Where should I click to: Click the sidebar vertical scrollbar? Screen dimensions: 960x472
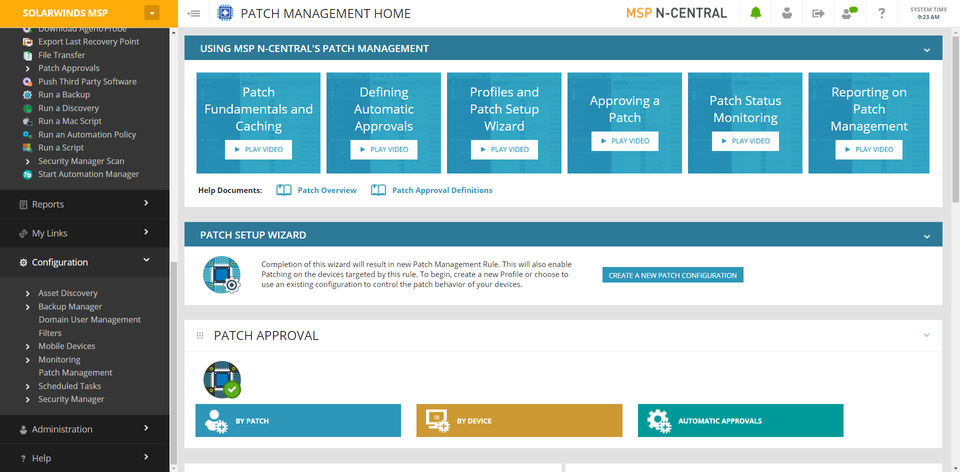(173, 361)
